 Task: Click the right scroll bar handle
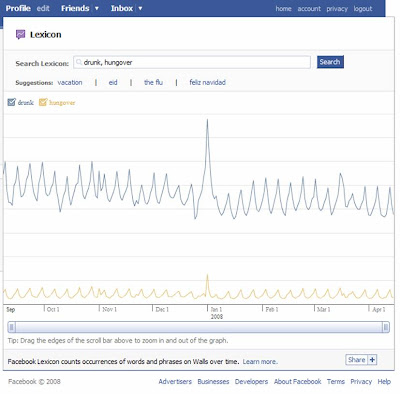(x=386, y=327)
